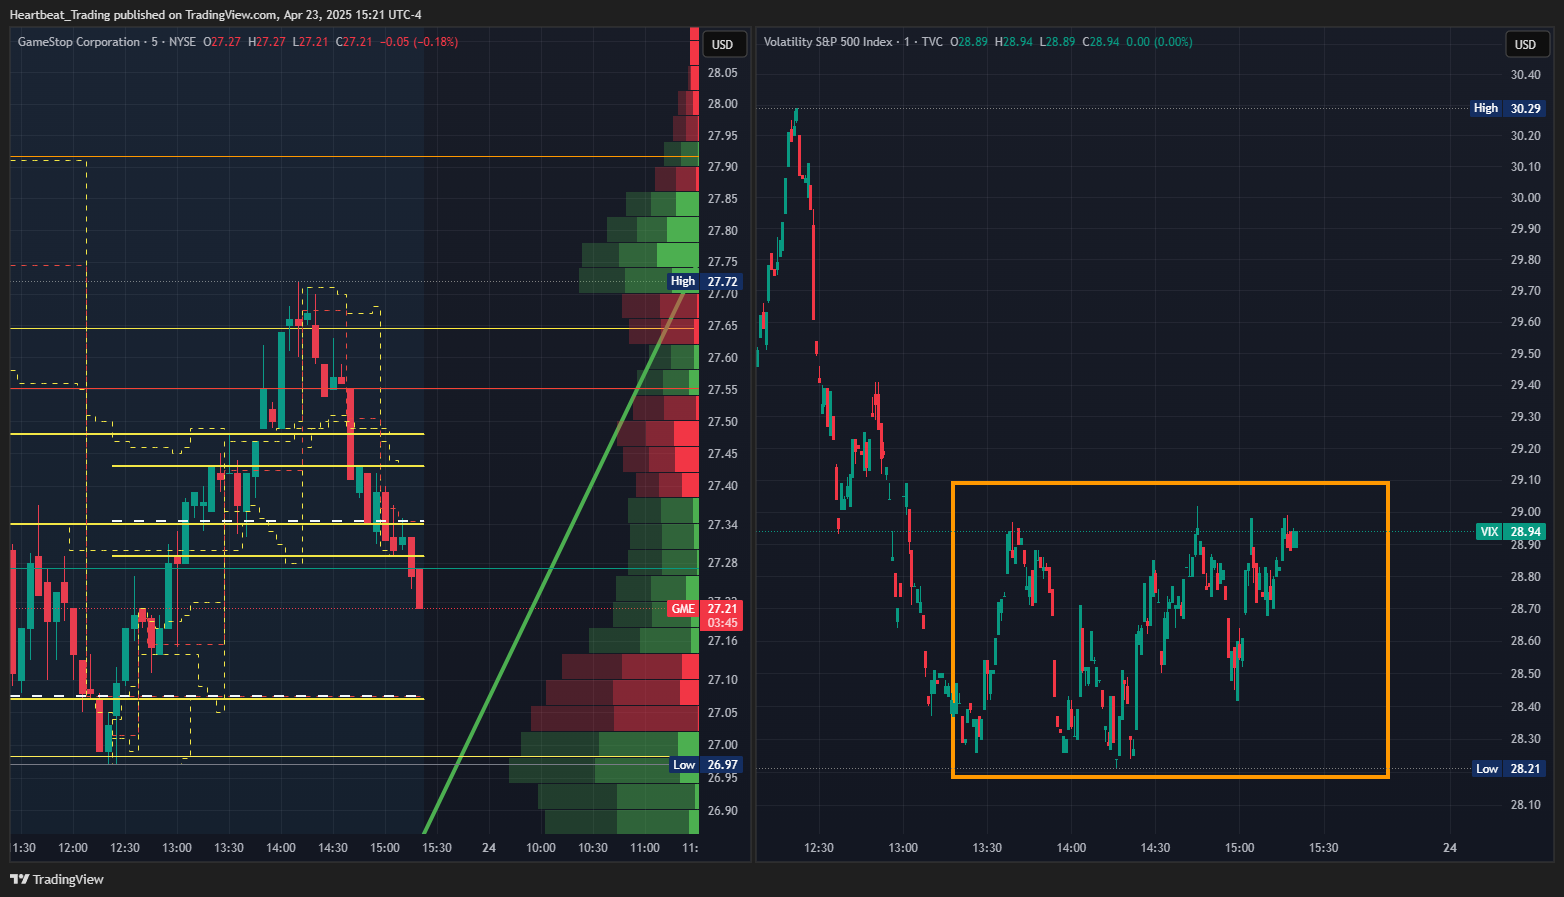Click the 27.10 price axis value
1564x897 pixels.
722,680
